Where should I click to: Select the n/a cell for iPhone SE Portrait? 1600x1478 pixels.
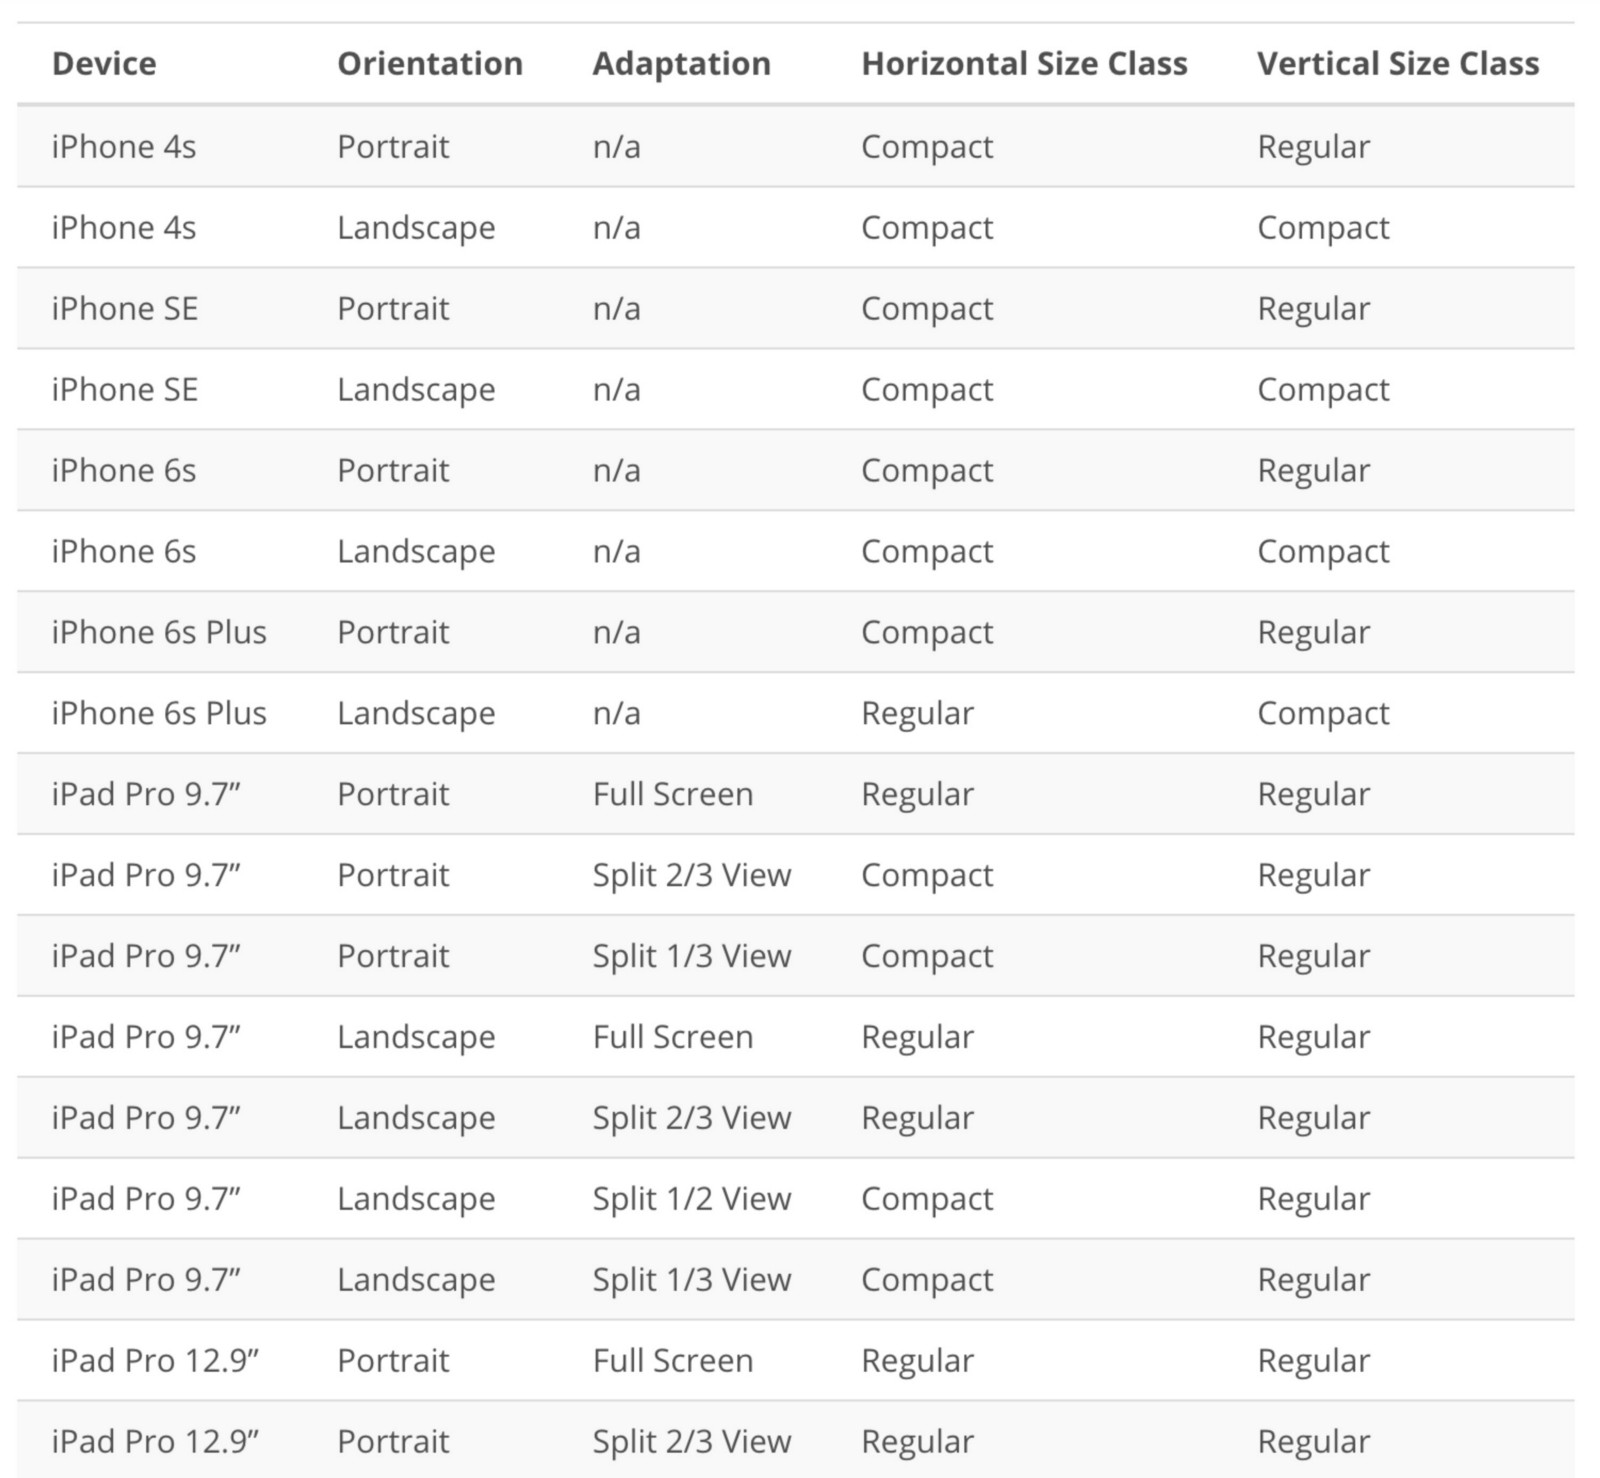[x=616, y=308]
